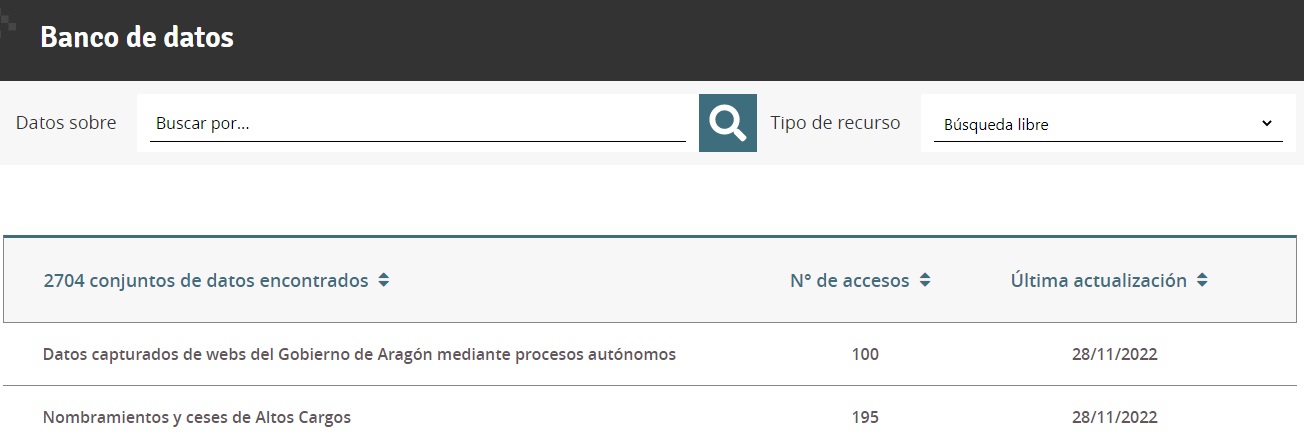1304x446 pixels.
Task: Click the Datos sobre label
Action: [66, 123]
